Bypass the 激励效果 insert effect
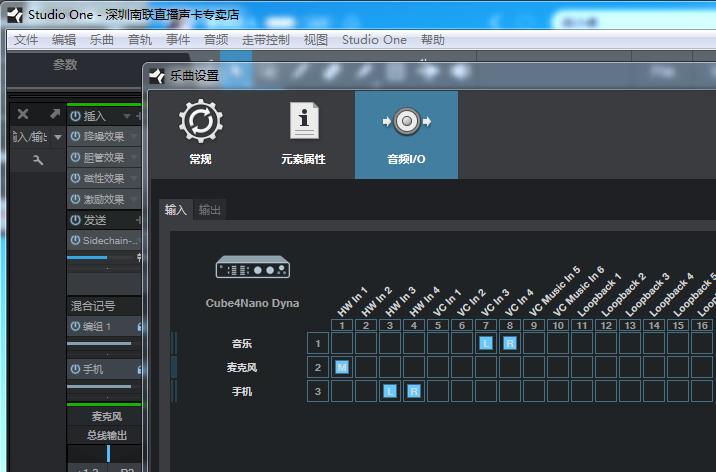This screenshot has height=472, width=716. click(x=75, y=199)
